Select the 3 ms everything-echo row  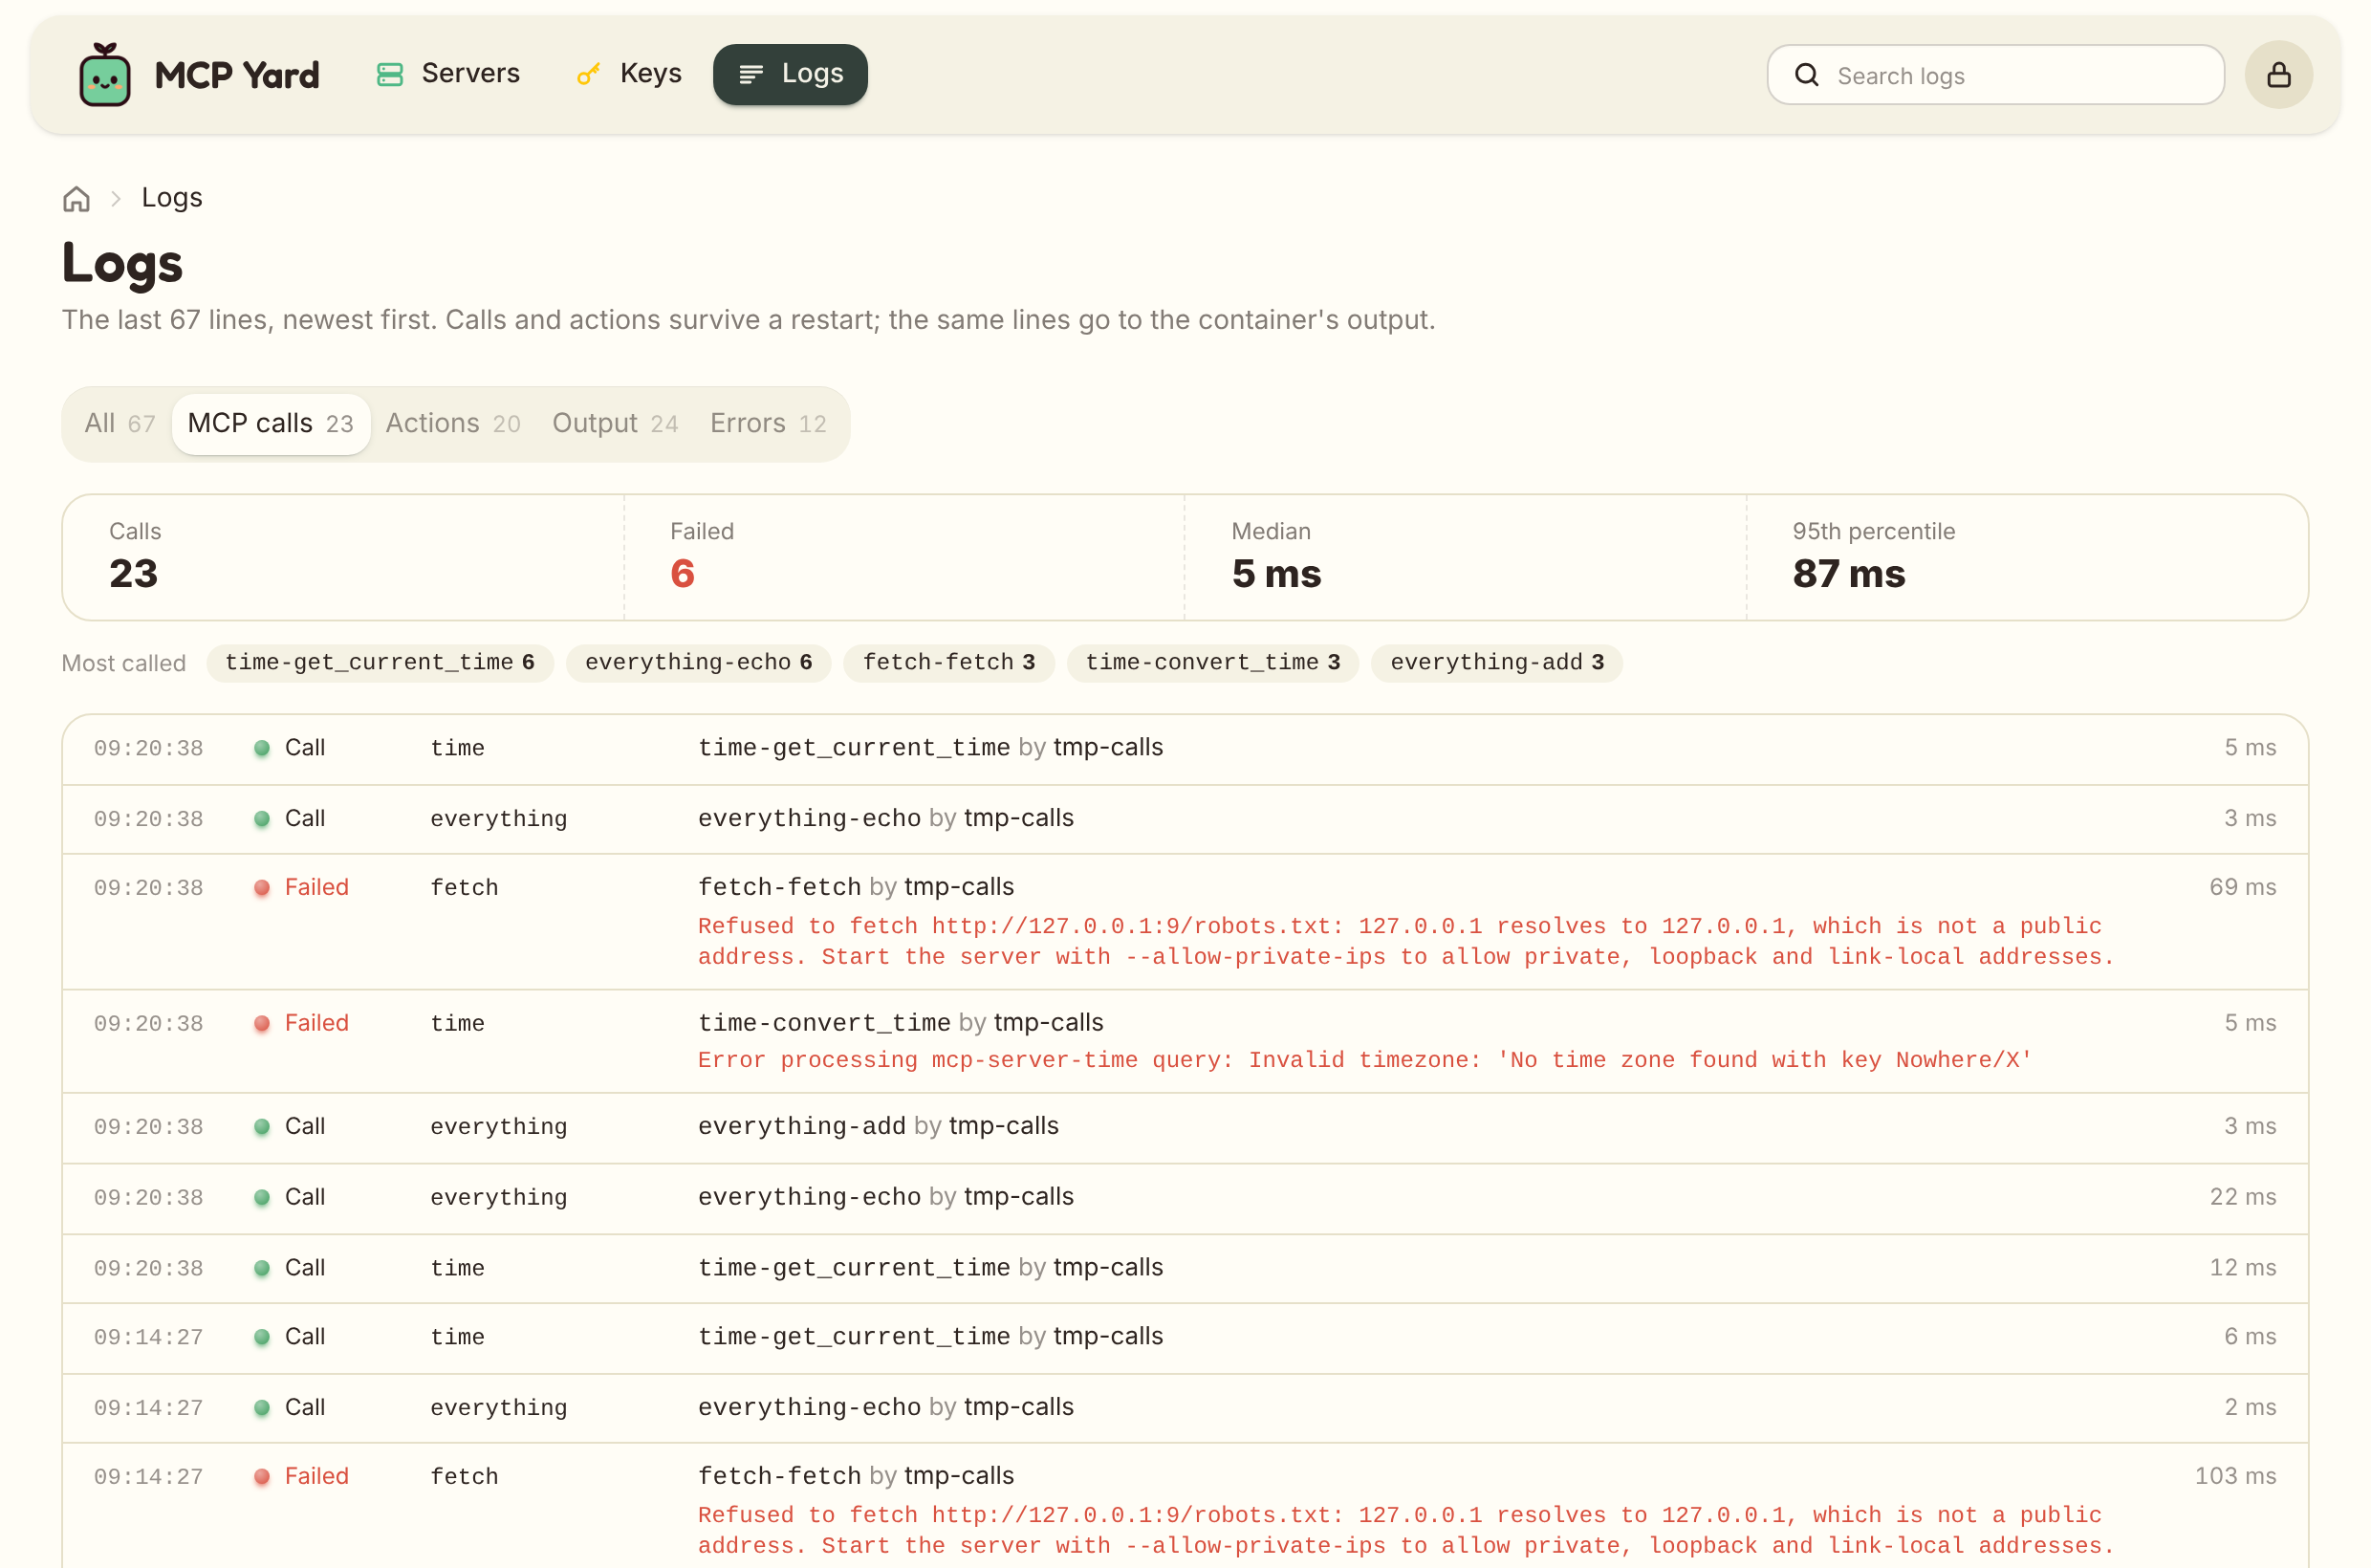tap(1185, 819)
